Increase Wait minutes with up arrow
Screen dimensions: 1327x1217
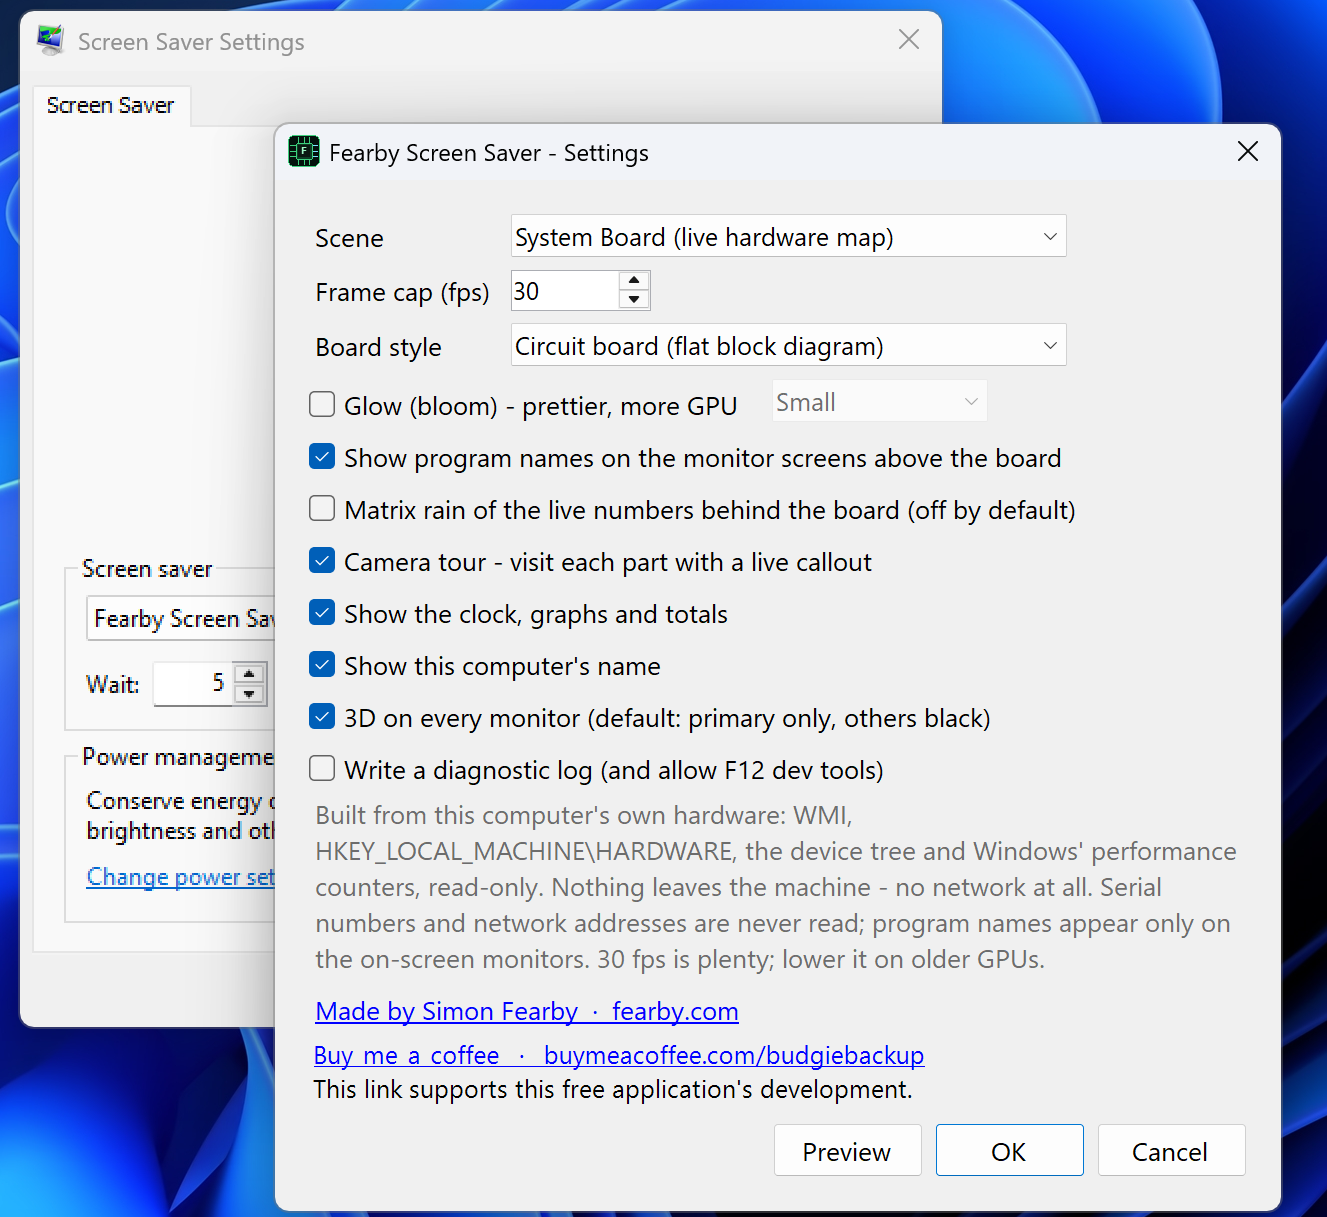pyautogui.click(x=249, y=674)
